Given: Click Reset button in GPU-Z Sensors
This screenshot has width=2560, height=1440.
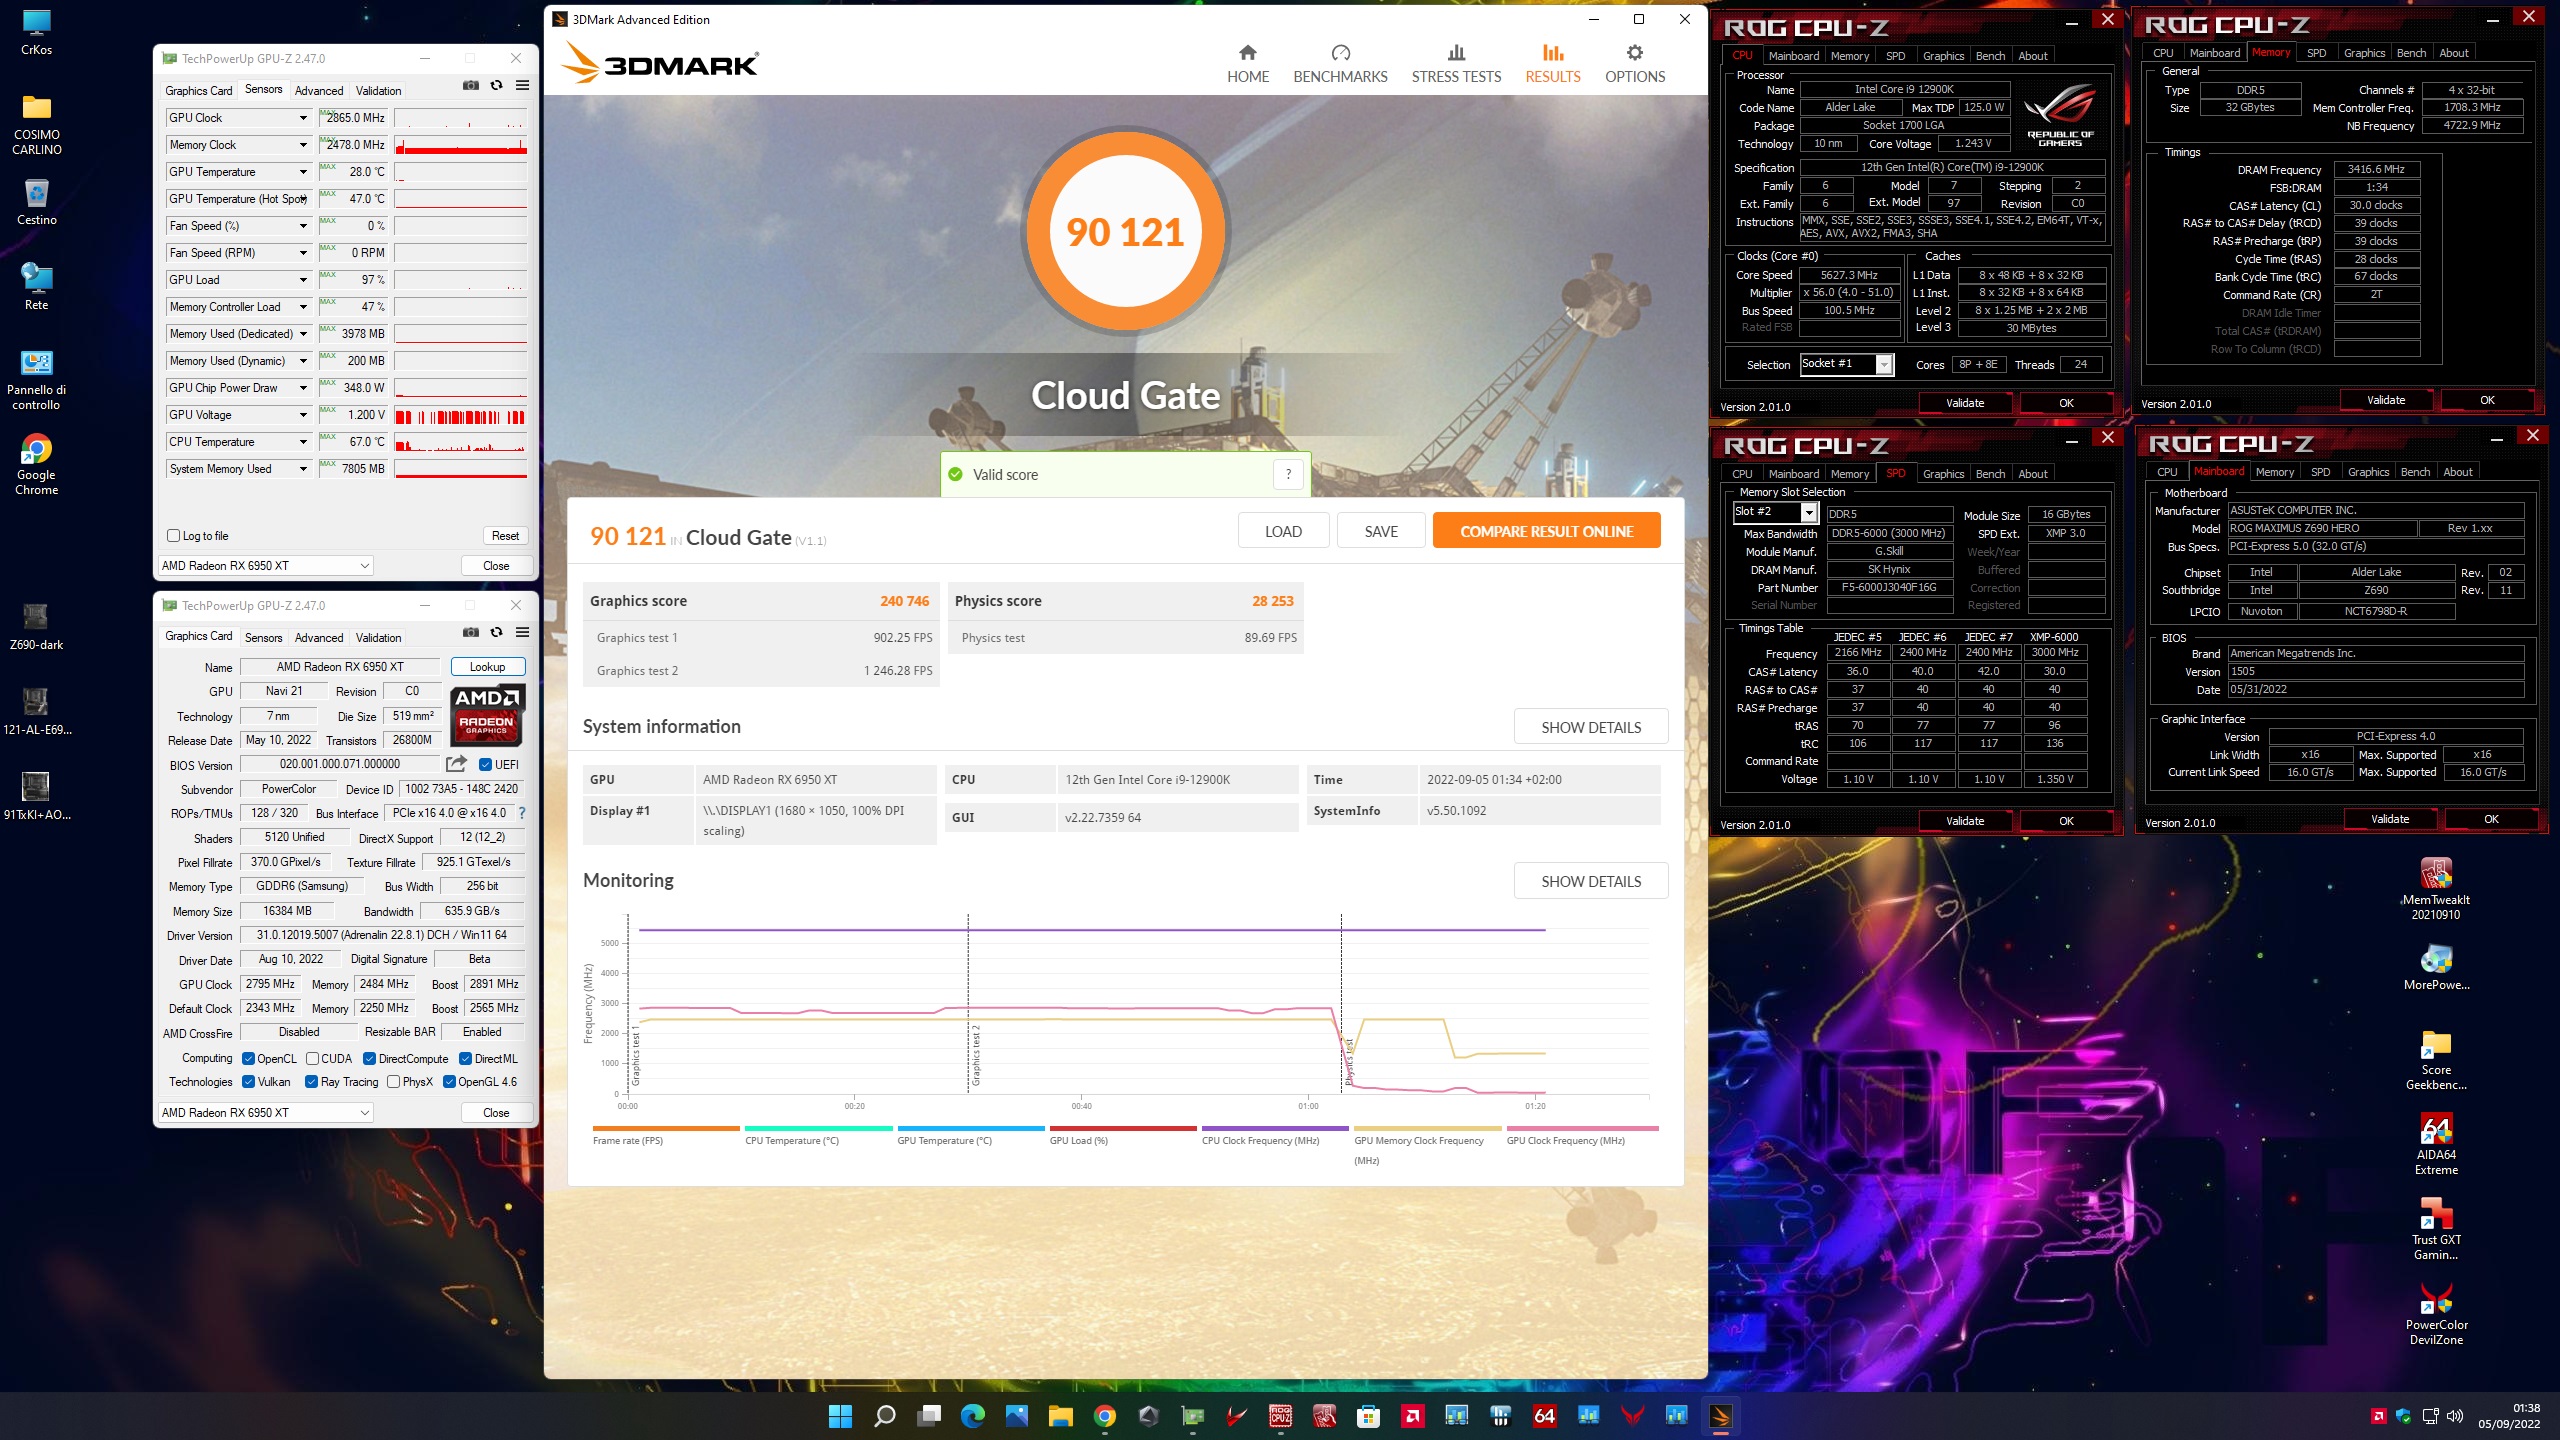Looking at the screenshot, I should tap(505, 536).
